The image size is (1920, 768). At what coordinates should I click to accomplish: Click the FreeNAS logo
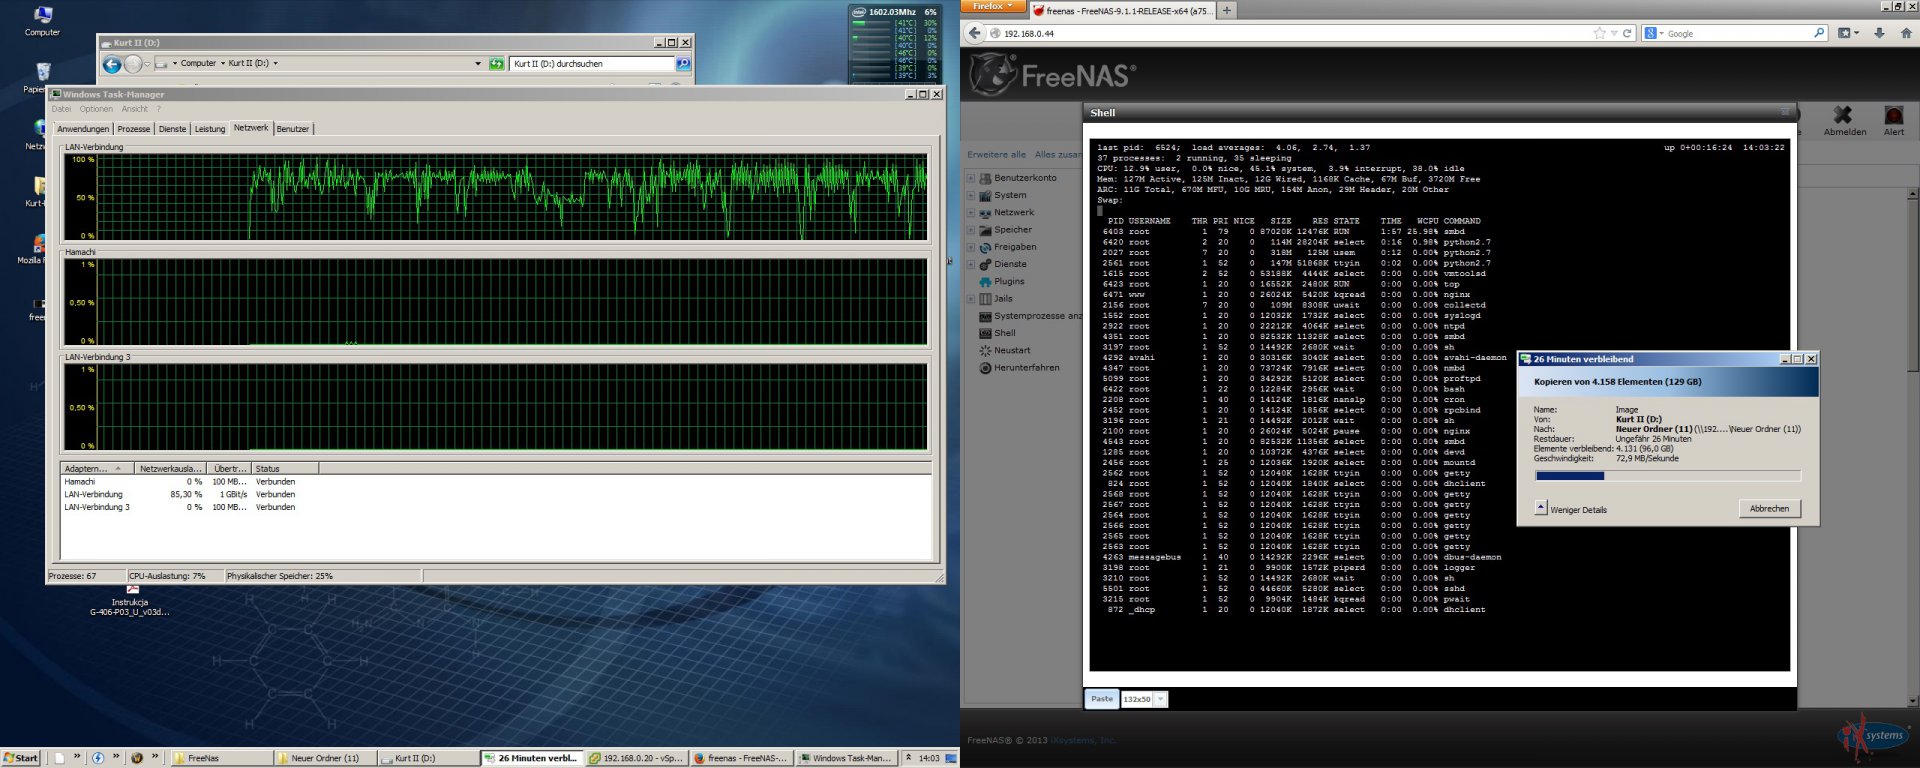coord(1052,74)
